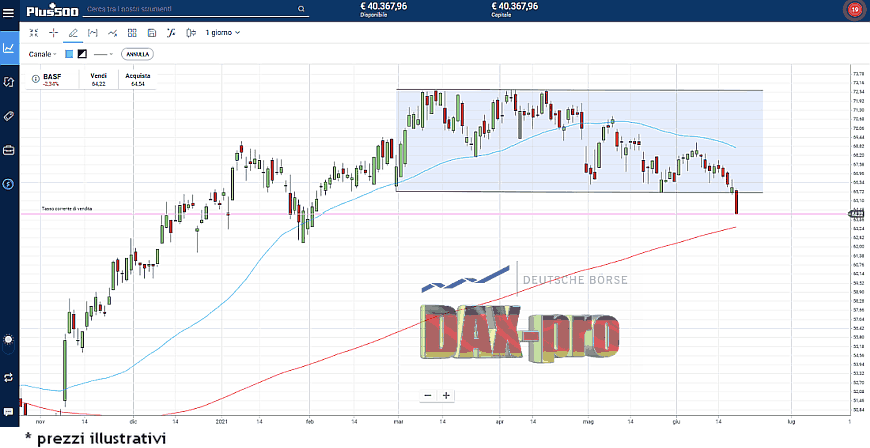Open the trend line indicator tool
870x448 pixels.
pyautogui.click(x=113, y=33)
